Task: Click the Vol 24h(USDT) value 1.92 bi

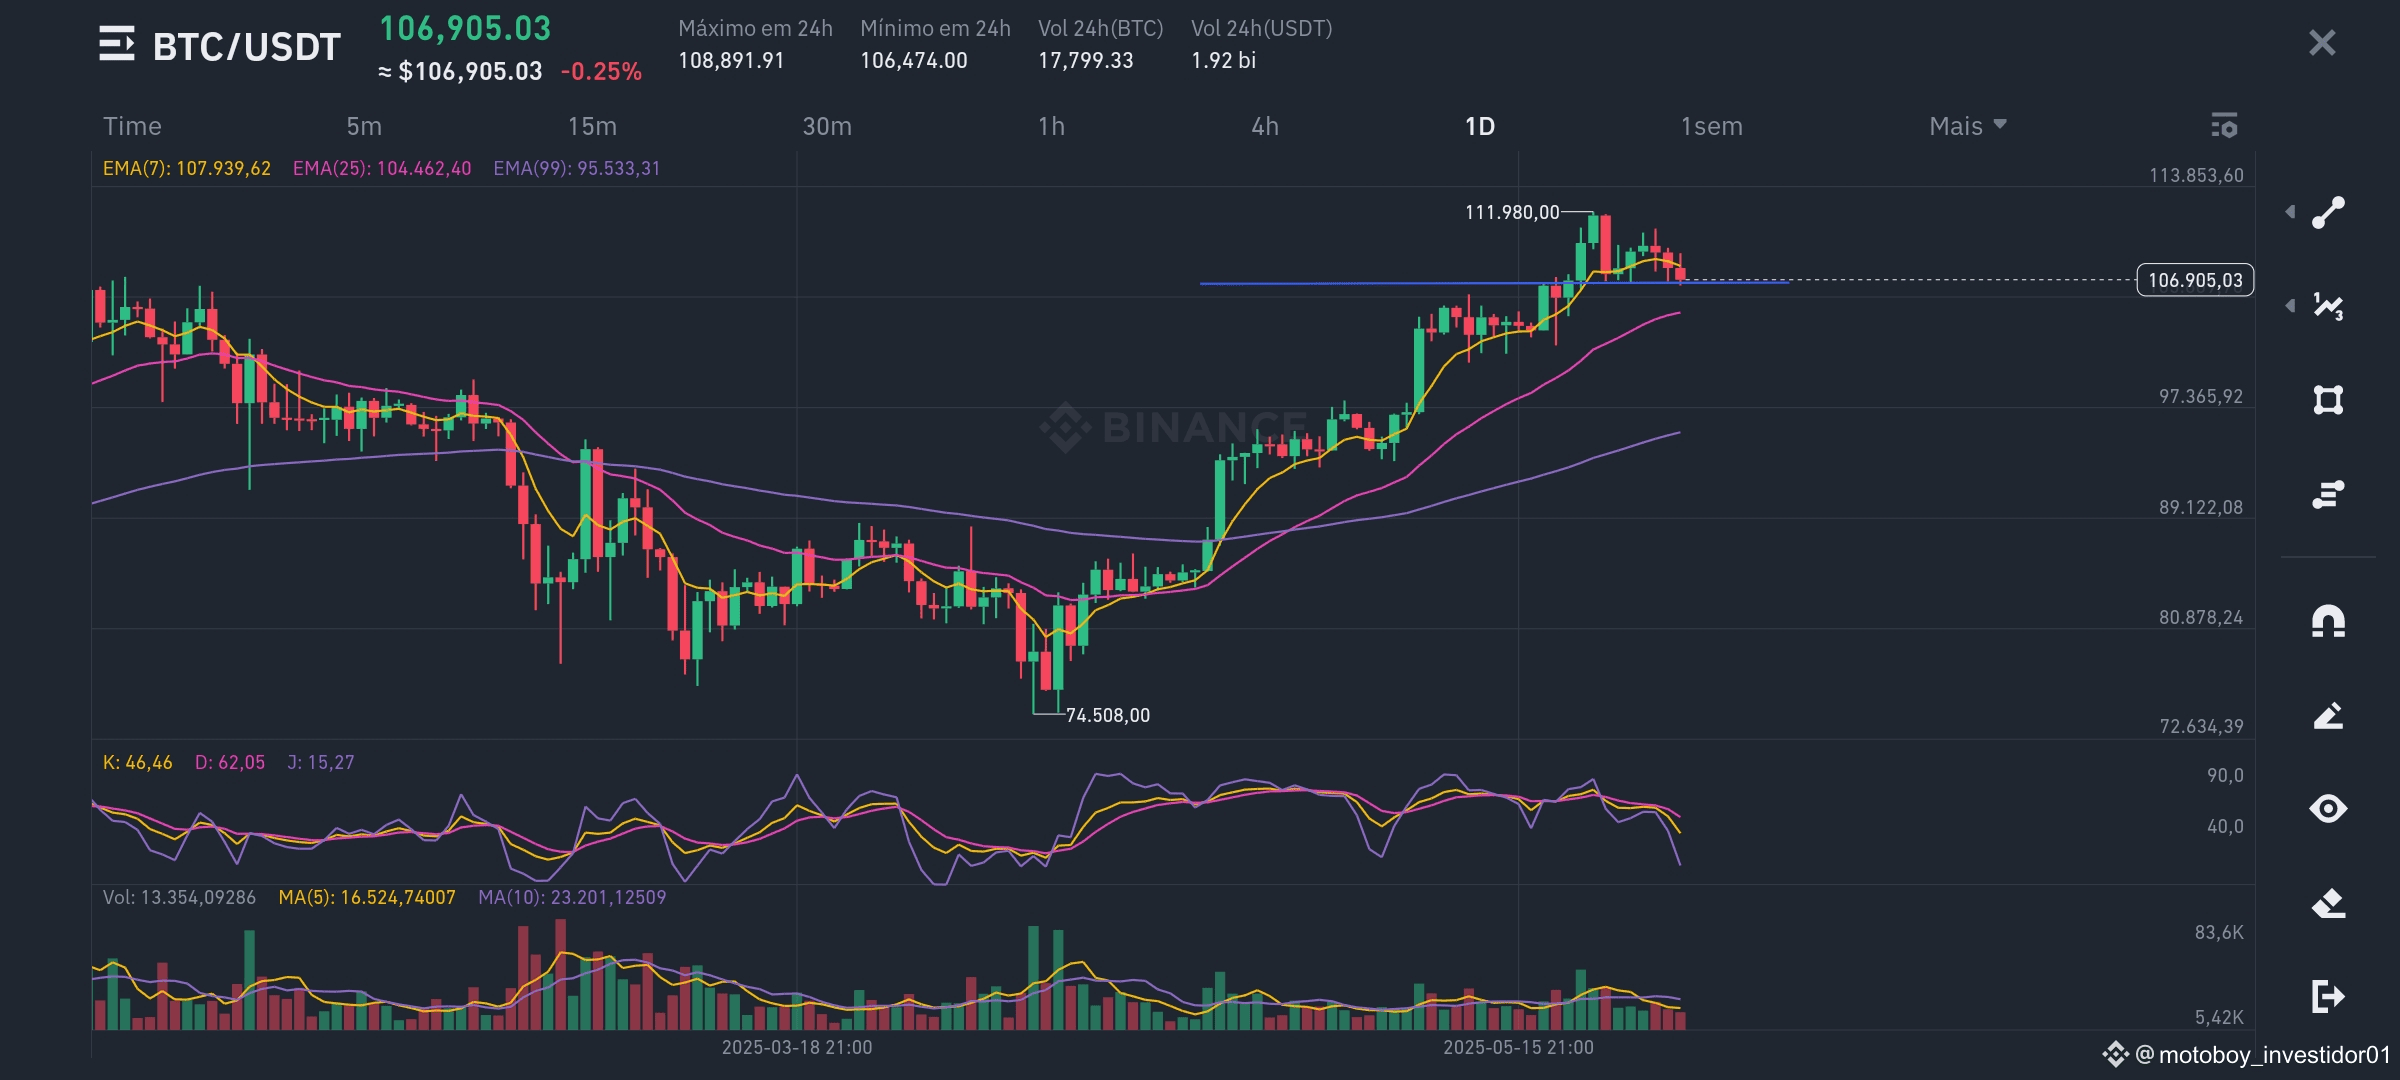Action: point(1223,60)
